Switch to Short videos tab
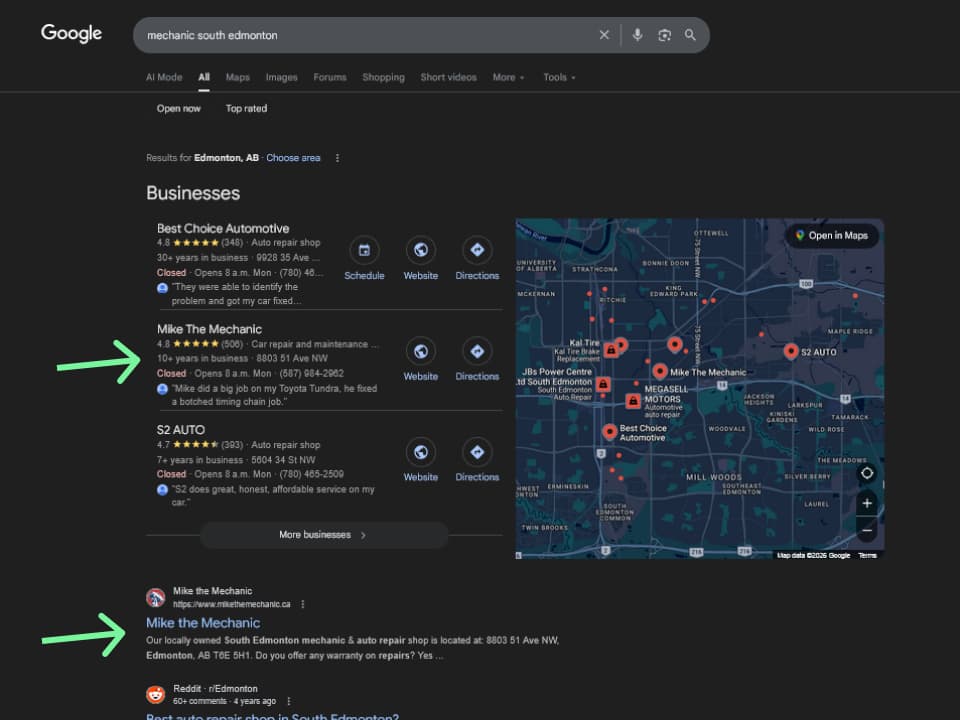Image resolution: width=960 pixels, height=720 pixels. click(448, 77)
